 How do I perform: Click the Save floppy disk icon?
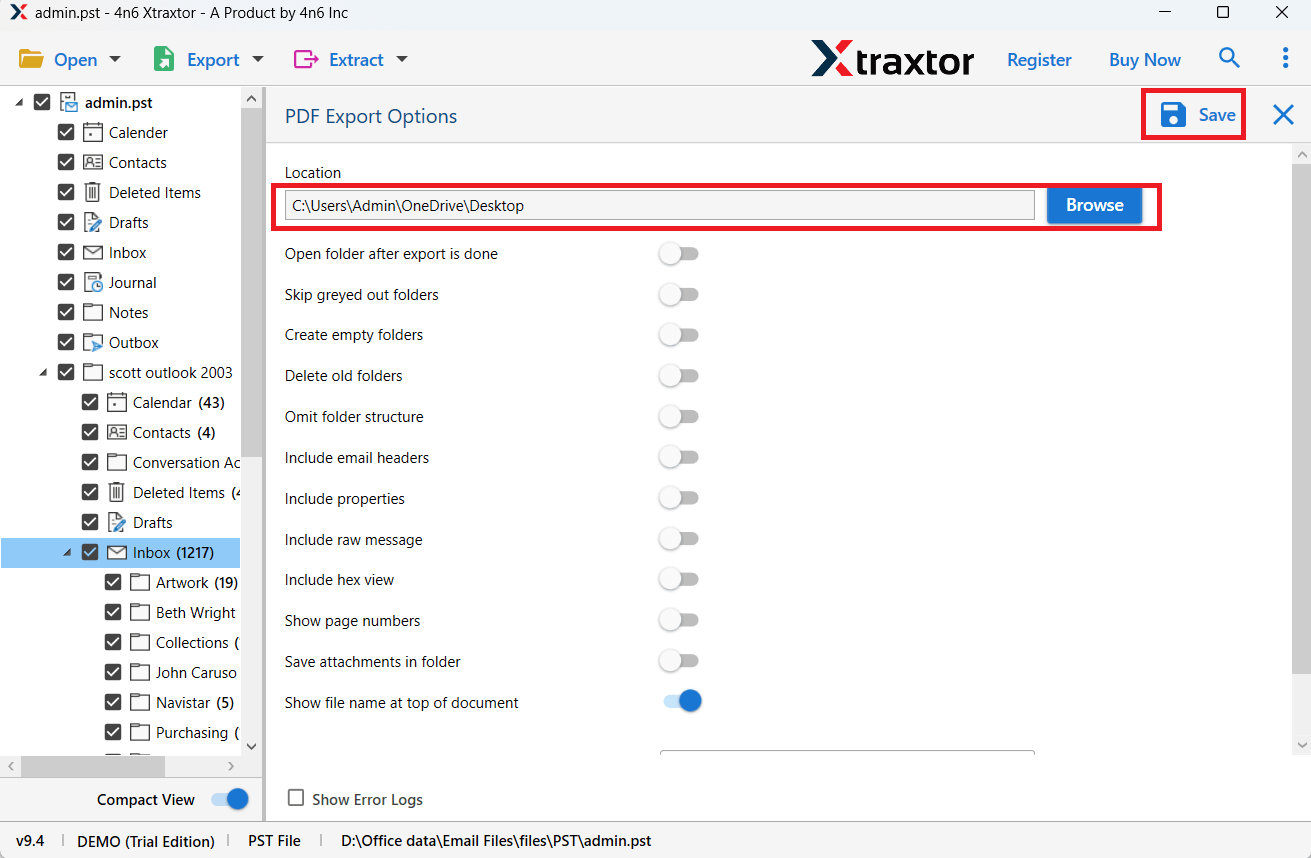point(1174,115)
